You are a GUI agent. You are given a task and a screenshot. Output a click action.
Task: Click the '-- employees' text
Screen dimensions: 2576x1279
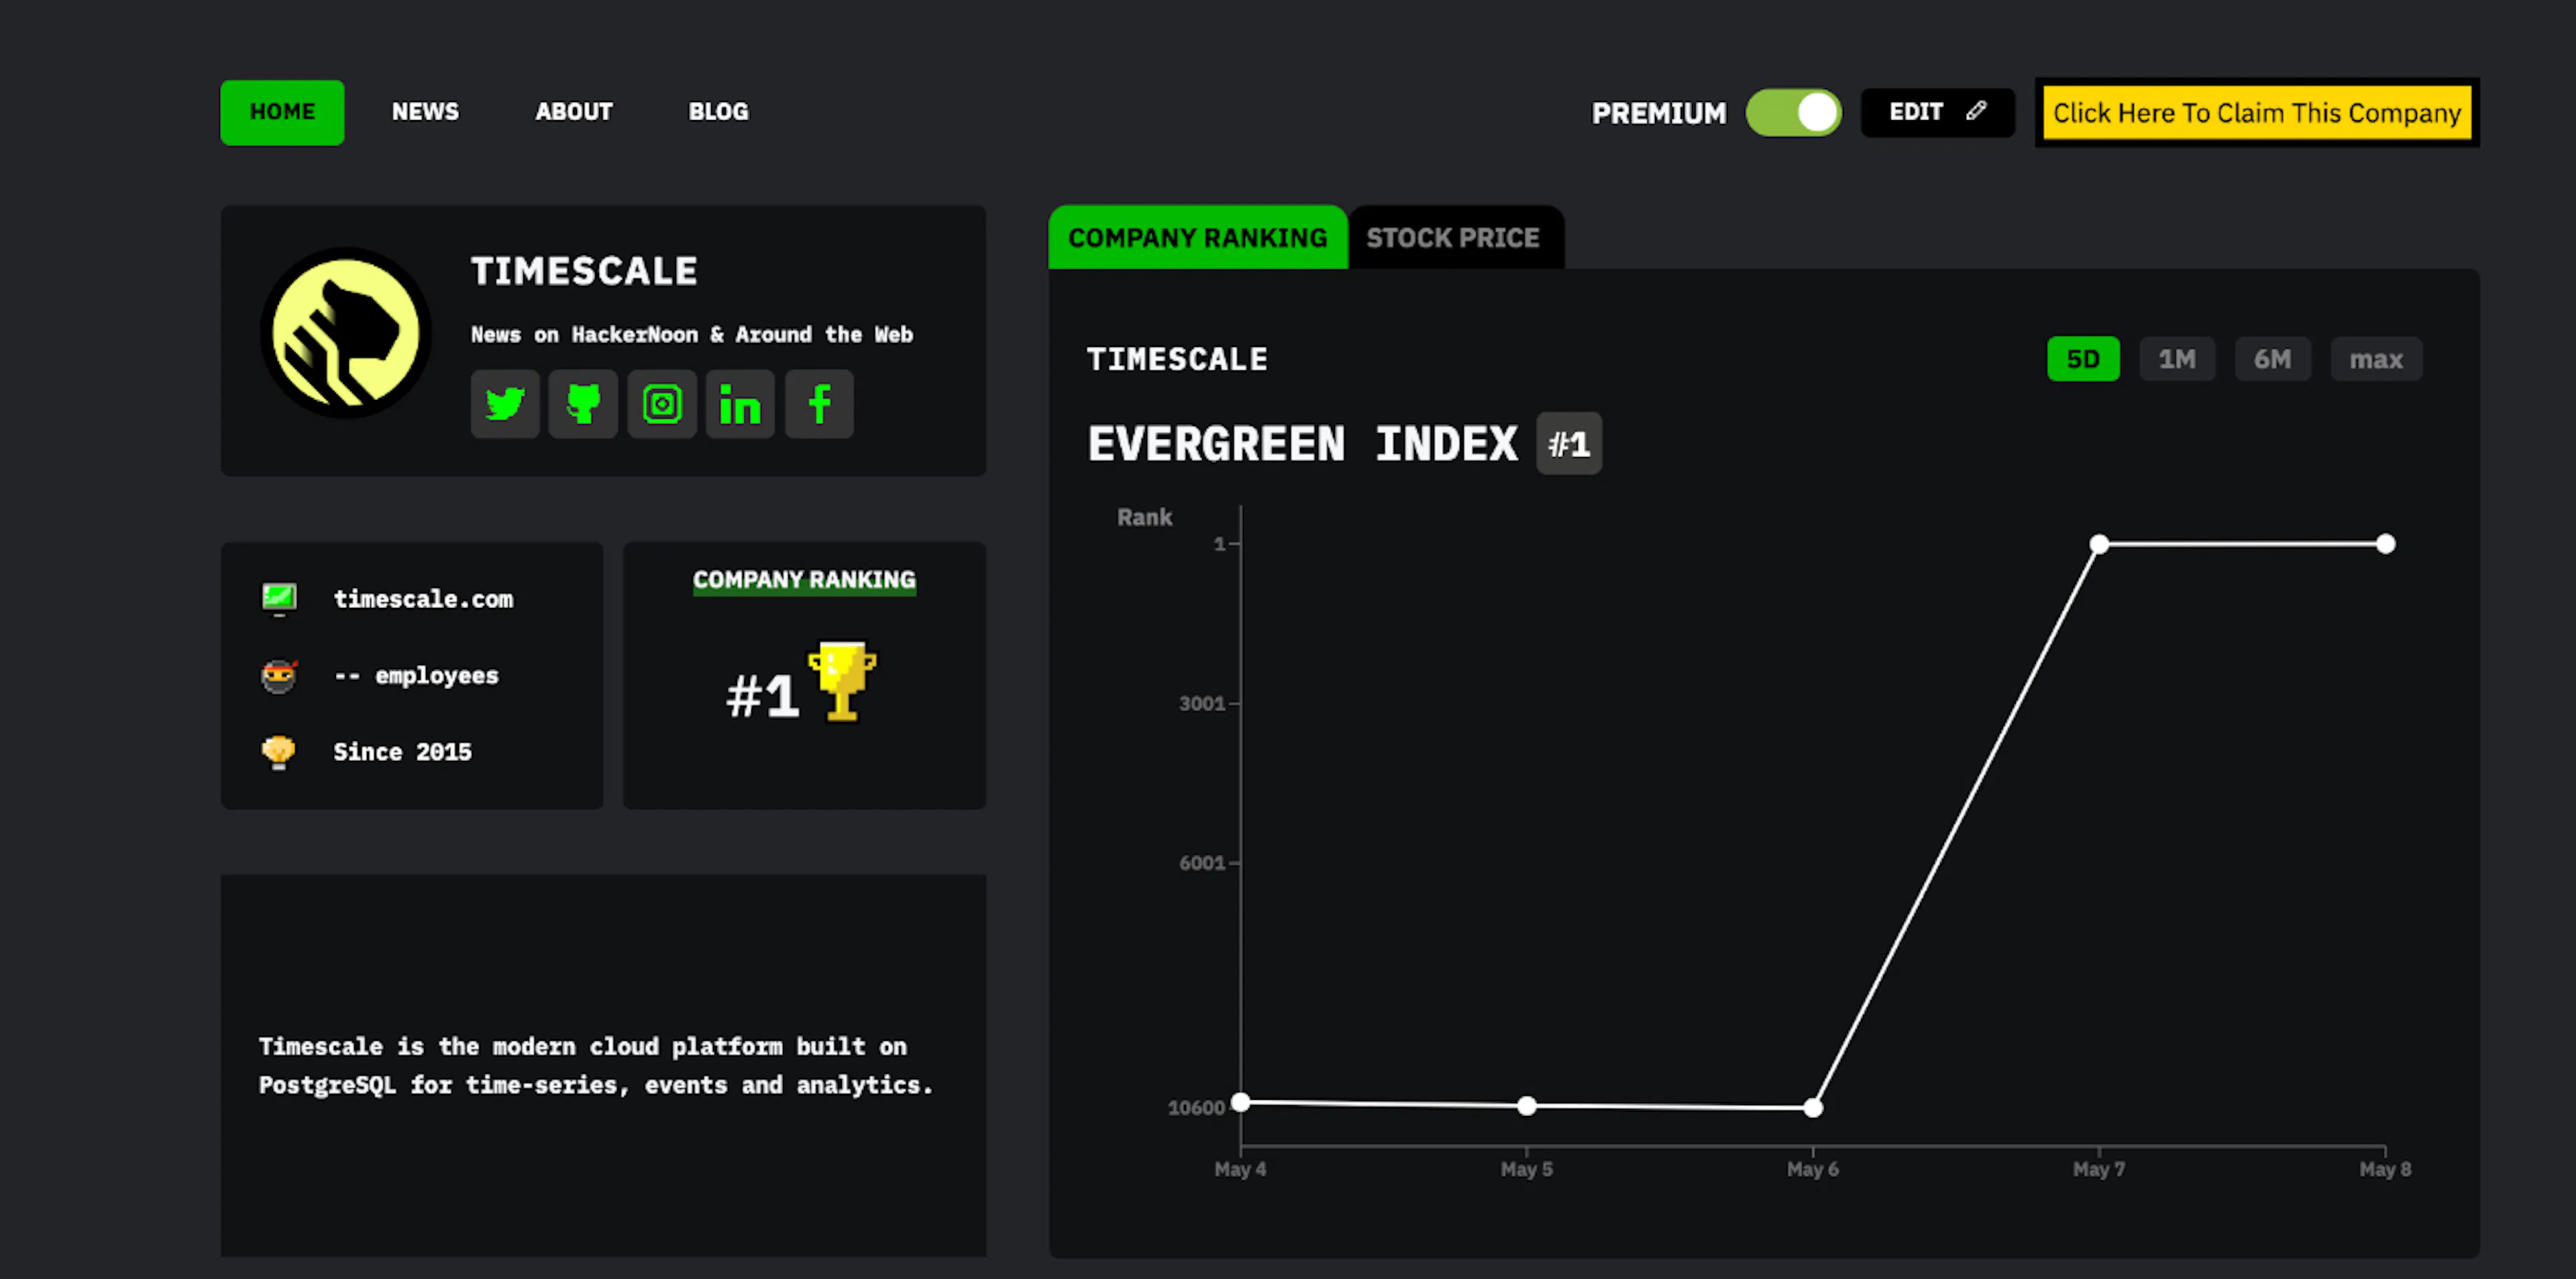tap(416, 676)
